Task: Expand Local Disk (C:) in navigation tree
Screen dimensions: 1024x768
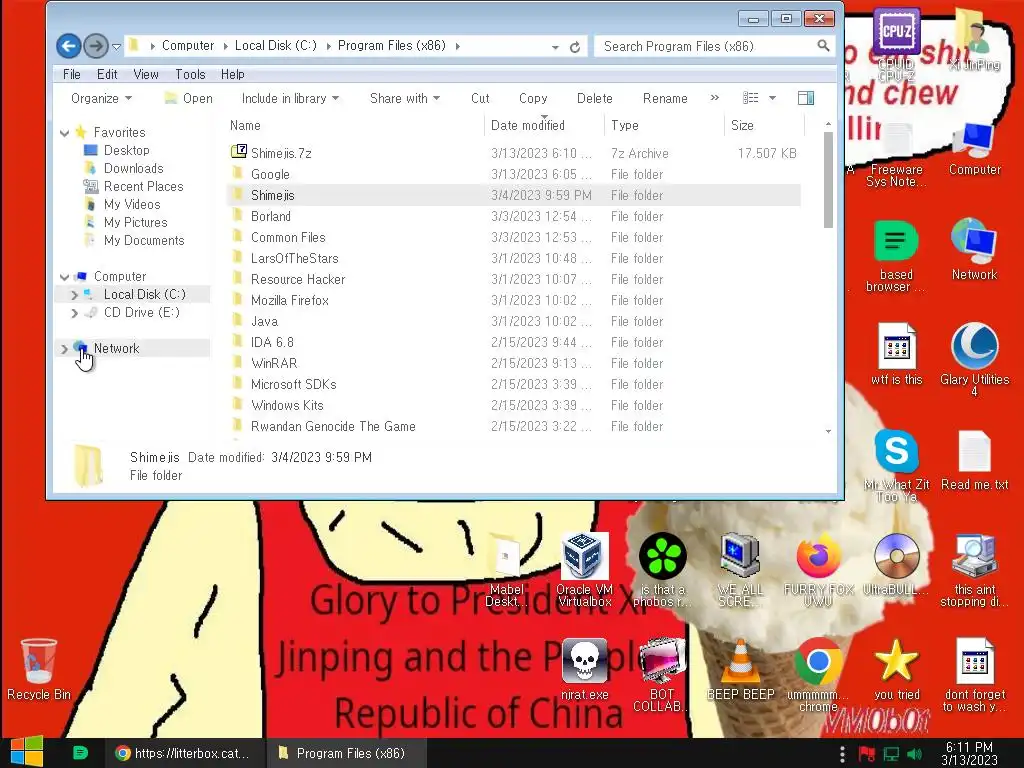Action: click(x=74, y=295)
